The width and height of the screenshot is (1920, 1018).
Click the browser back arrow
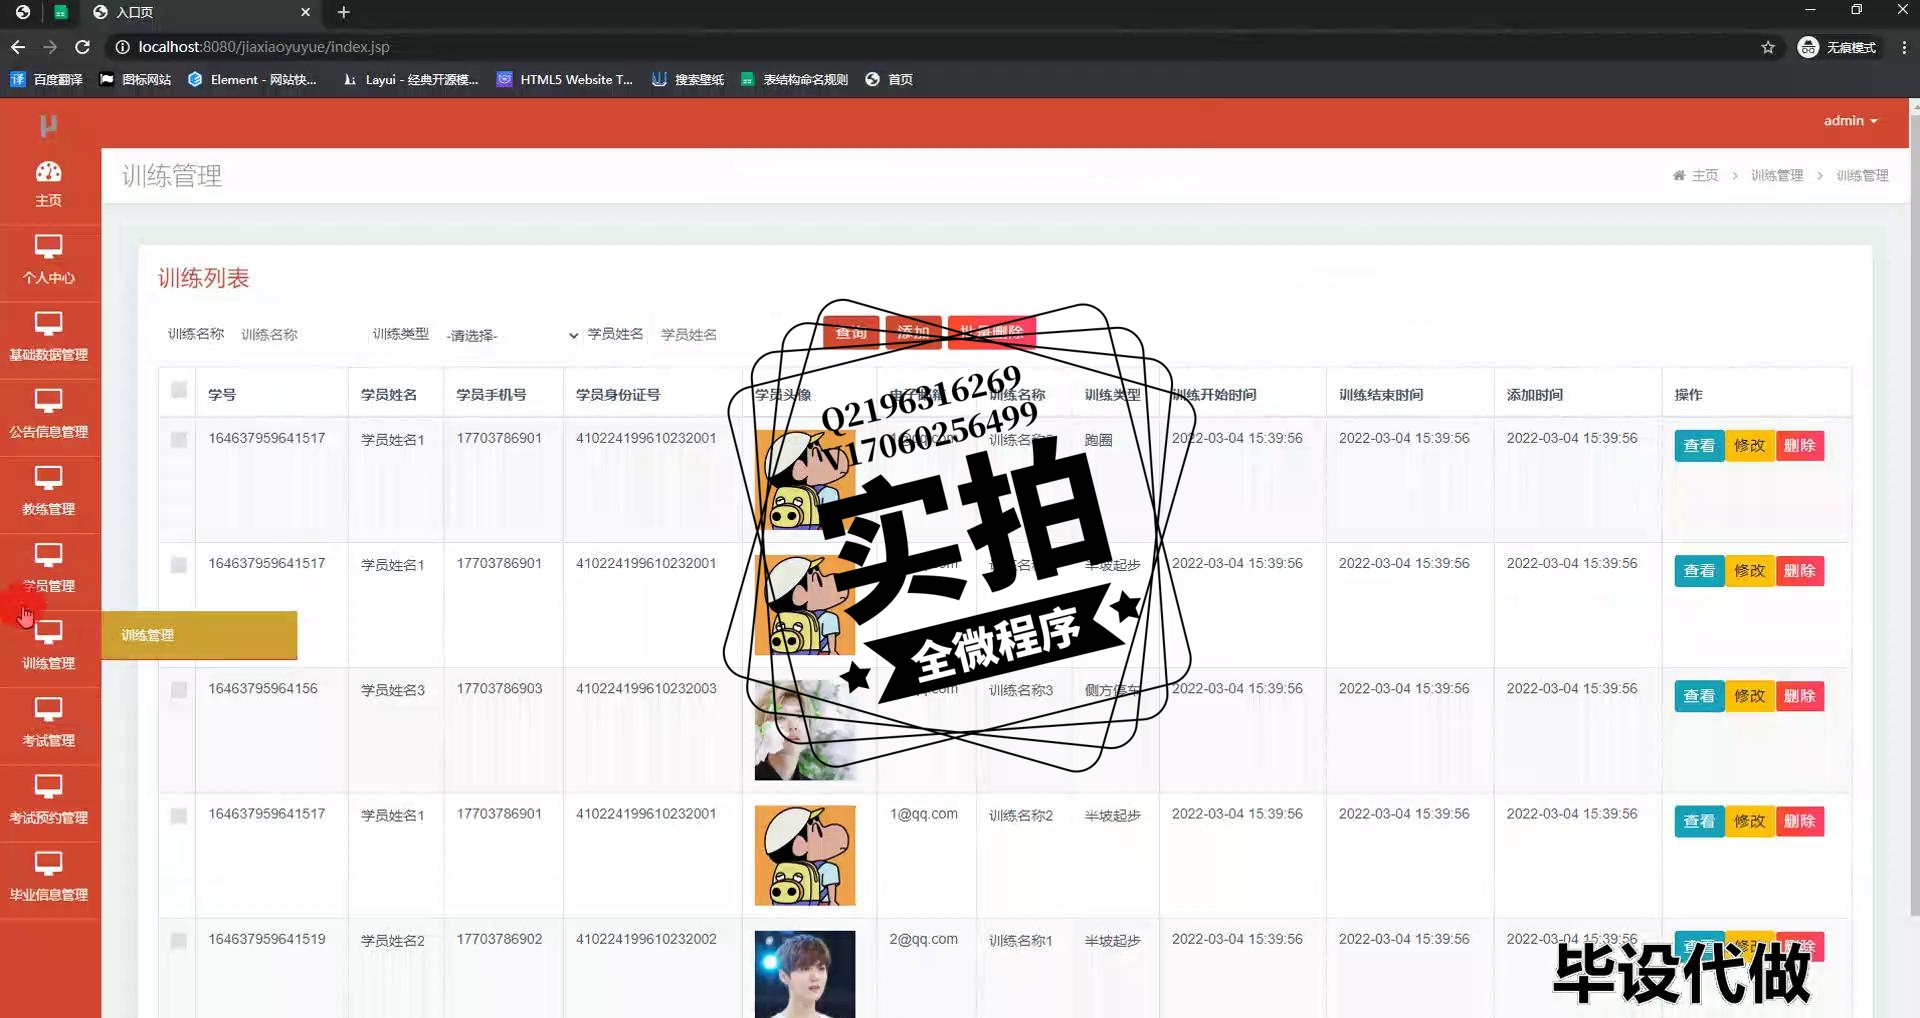pyautogui.click(x=18, y=47)
